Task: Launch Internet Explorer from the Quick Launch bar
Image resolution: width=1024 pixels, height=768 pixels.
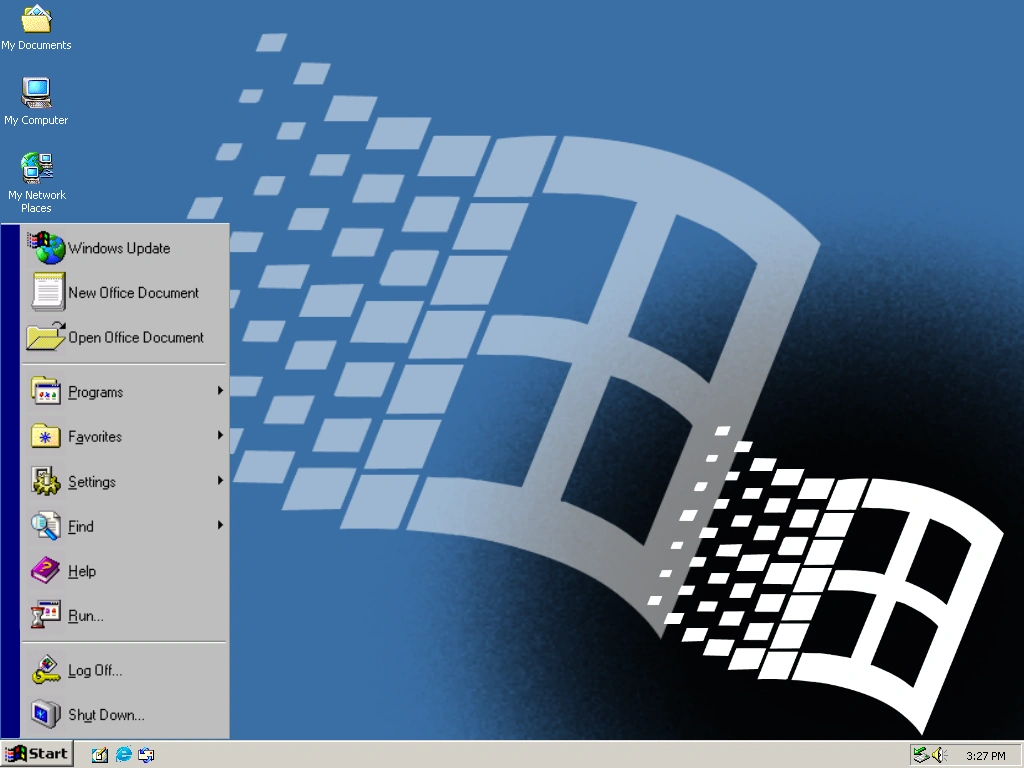Action: (123, 754)
